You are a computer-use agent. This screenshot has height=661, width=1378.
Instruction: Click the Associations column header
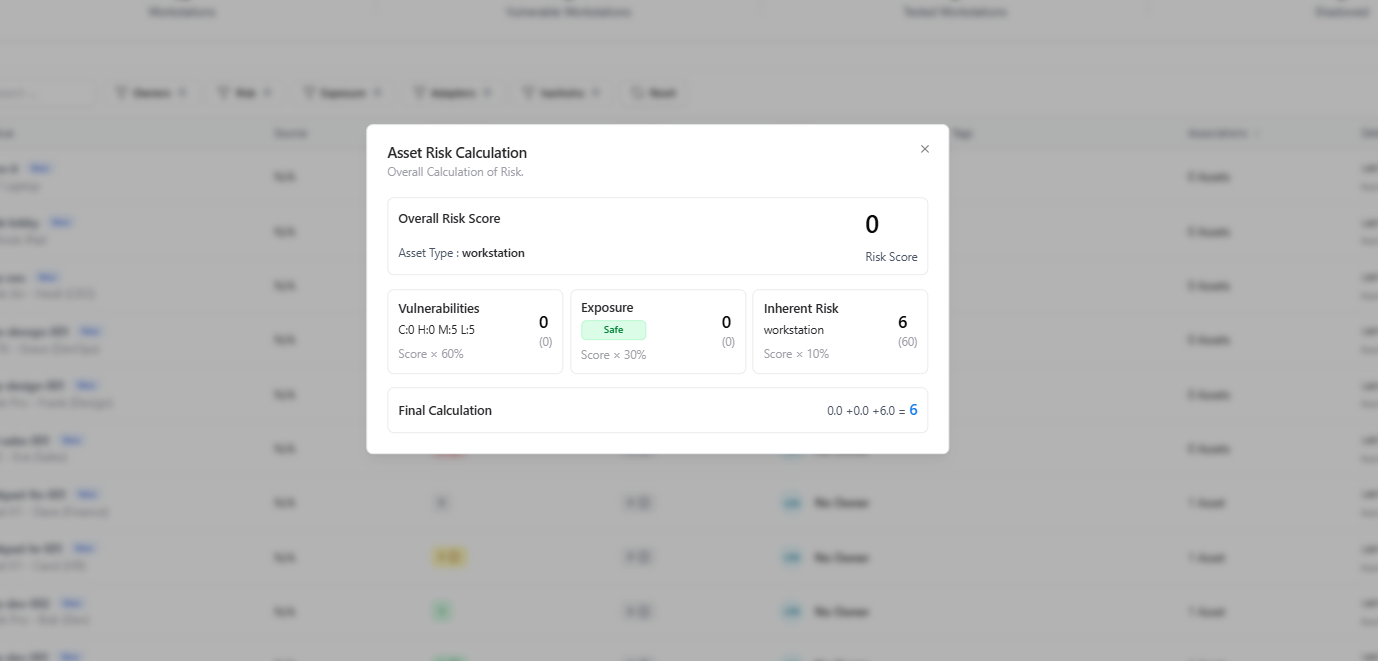(x=1217, y=133)
